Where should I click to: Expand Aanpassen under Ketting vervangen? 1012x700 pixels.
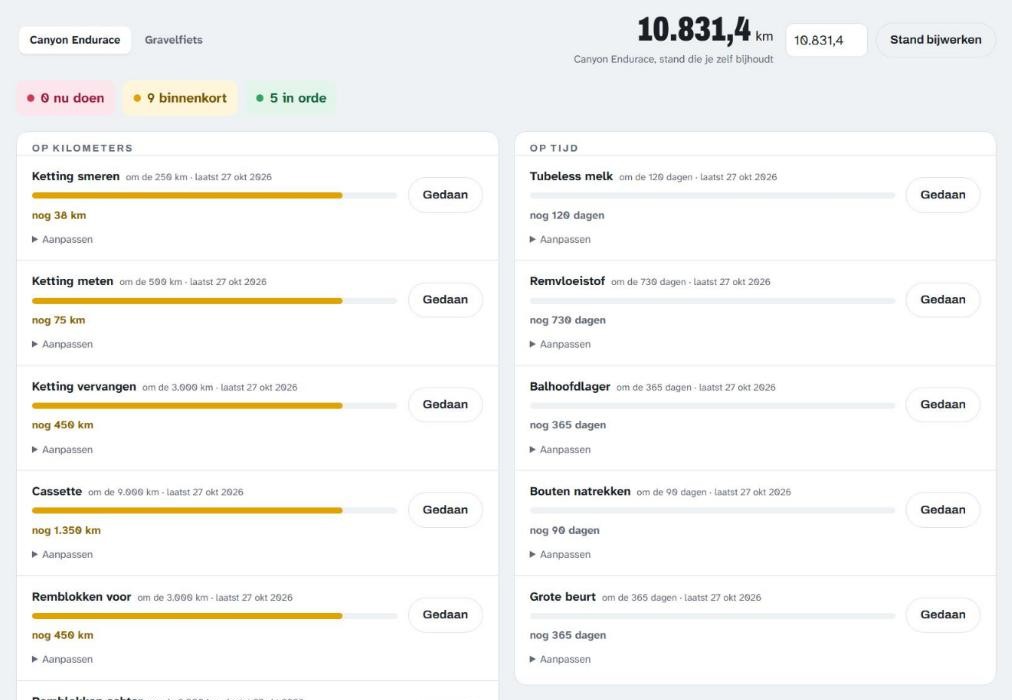point(63,450)
